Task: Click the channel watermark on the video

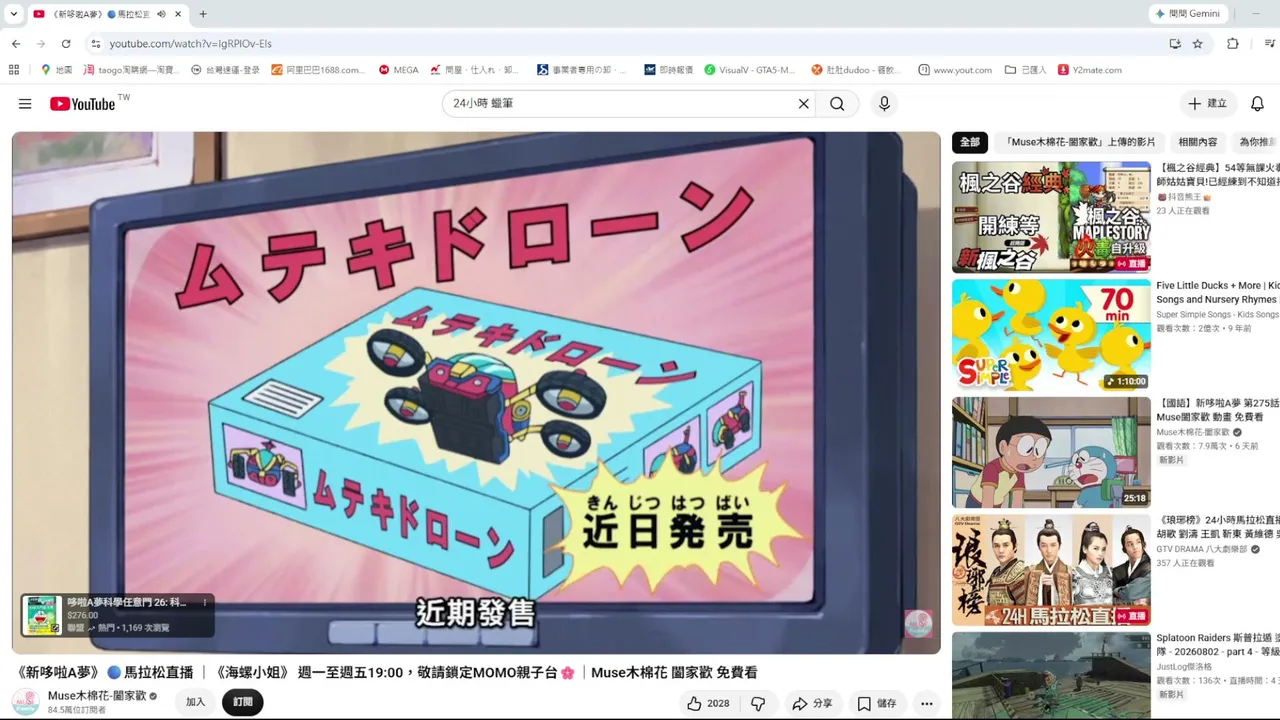Action: 918,624
